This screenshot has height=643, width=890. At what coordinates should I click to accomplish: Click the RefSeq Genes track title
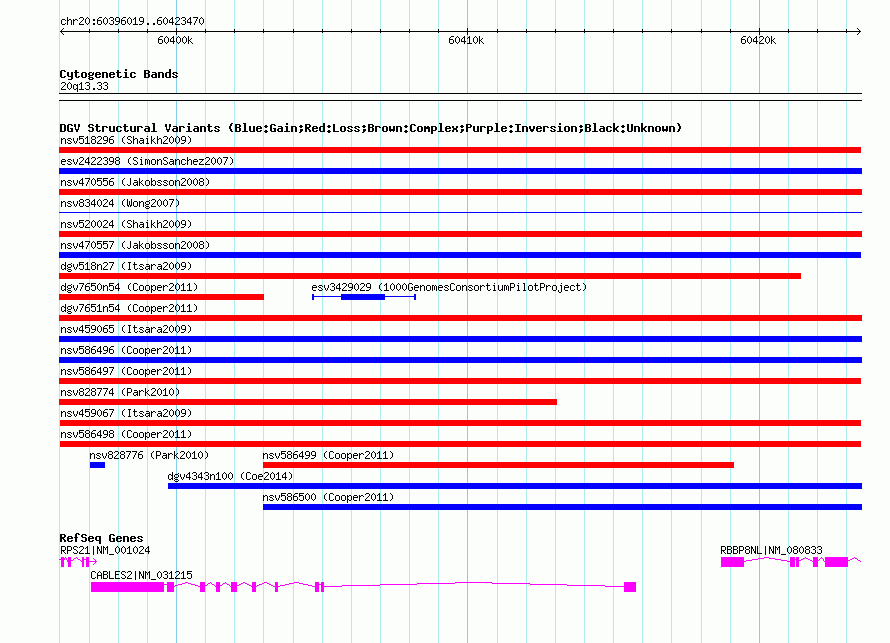click(x=101, y=538)
